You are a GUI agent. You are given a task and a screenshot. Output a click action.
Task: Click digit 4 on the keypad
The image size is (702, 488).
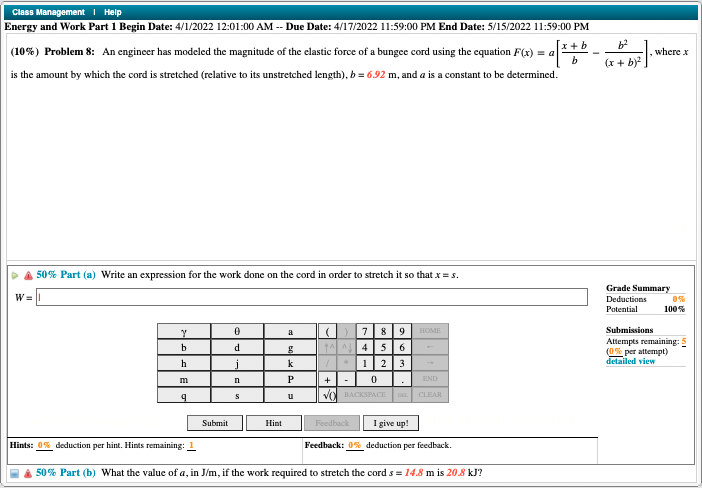365,347
